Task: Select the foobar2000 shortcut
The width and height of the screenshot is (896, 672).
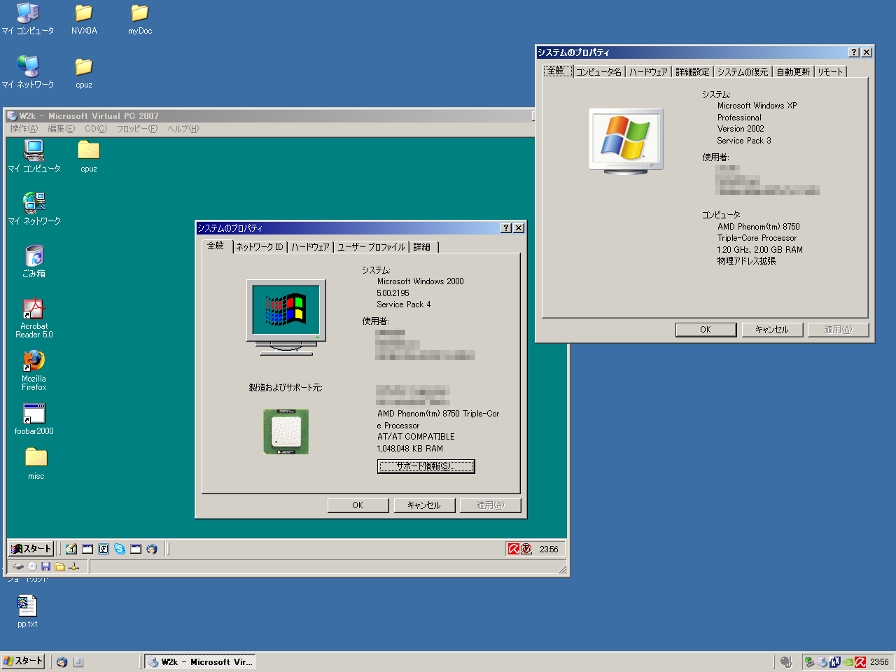Action: tap(34, 419)
